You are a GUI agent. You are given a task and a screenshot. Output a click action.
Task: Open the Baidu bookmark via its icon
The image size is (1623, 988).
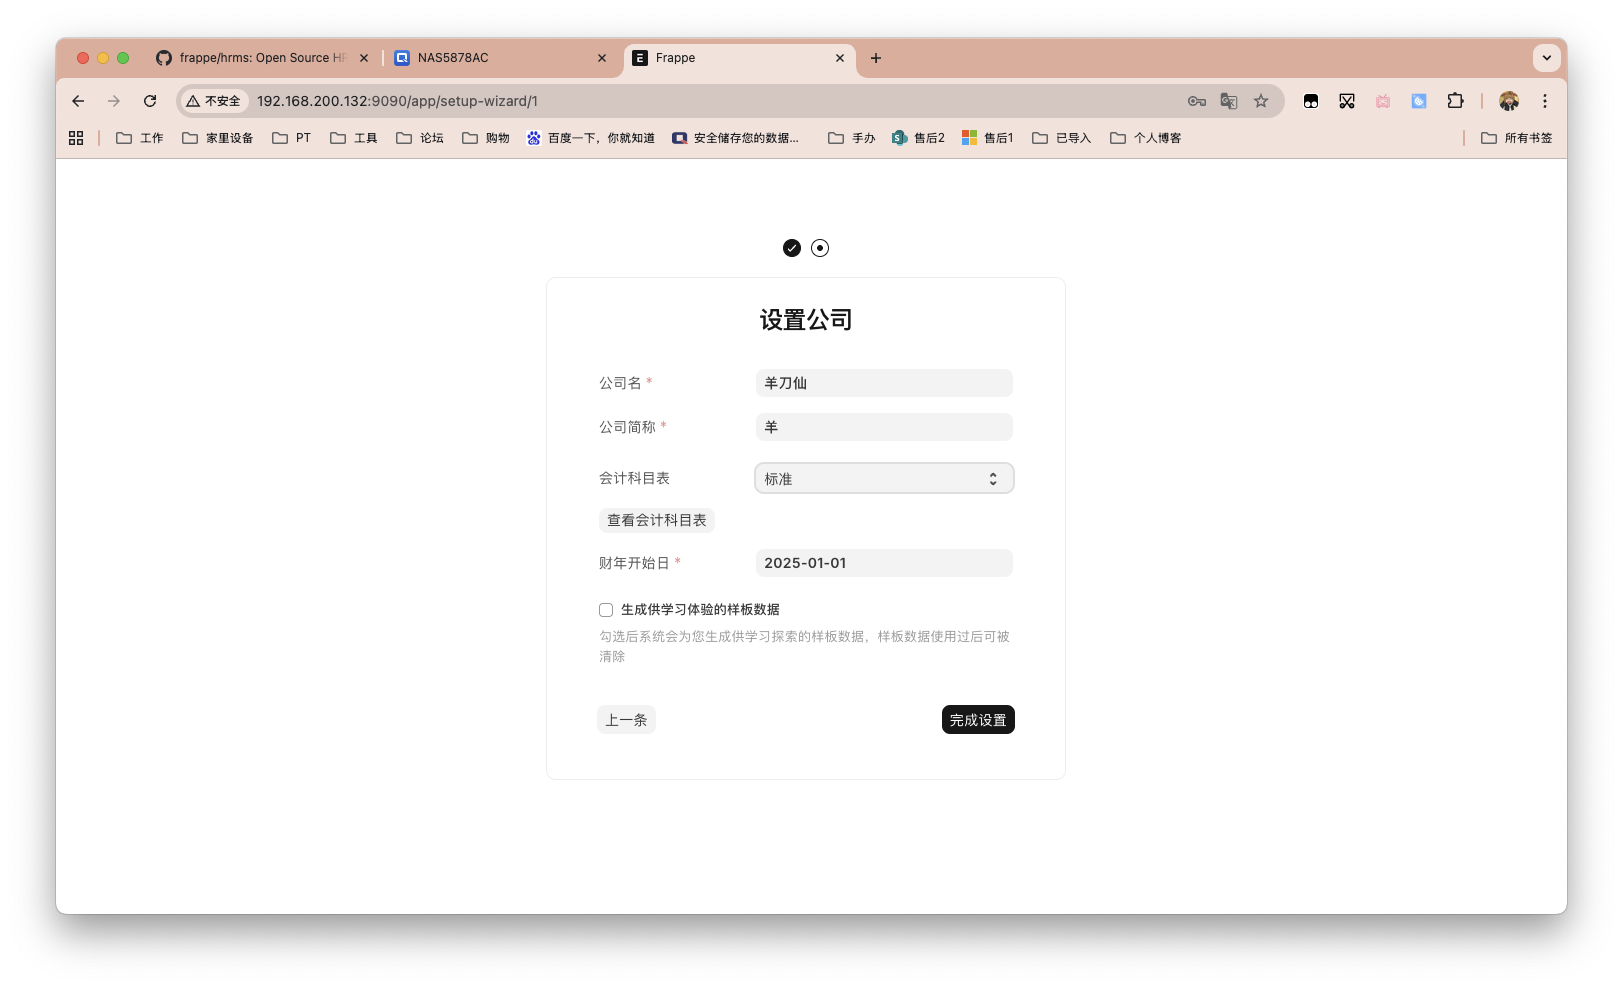click(534, 137)
